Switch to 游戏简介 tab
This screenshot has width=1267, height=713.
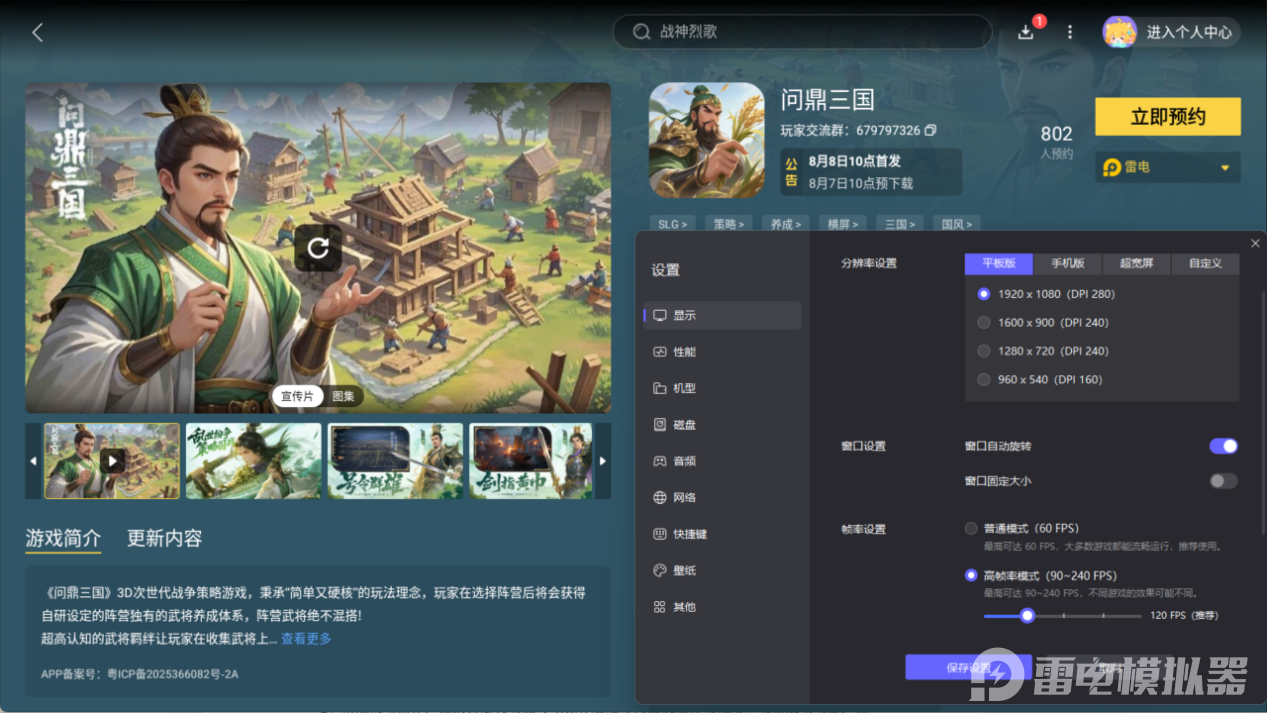click(63, 538)
